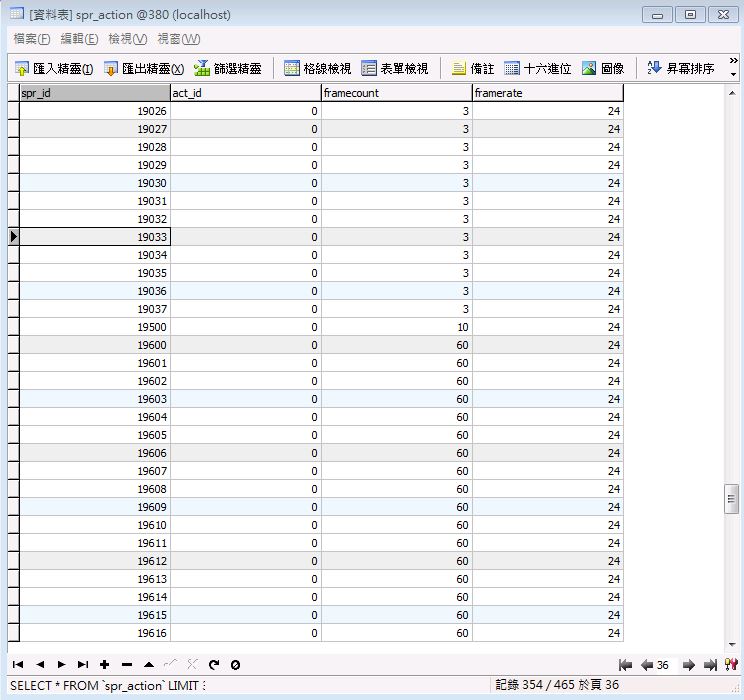744x700 pixels.
Task: Click the framerate 24 in row 19035
Action: pyautogui.click(x=548, y=273)
